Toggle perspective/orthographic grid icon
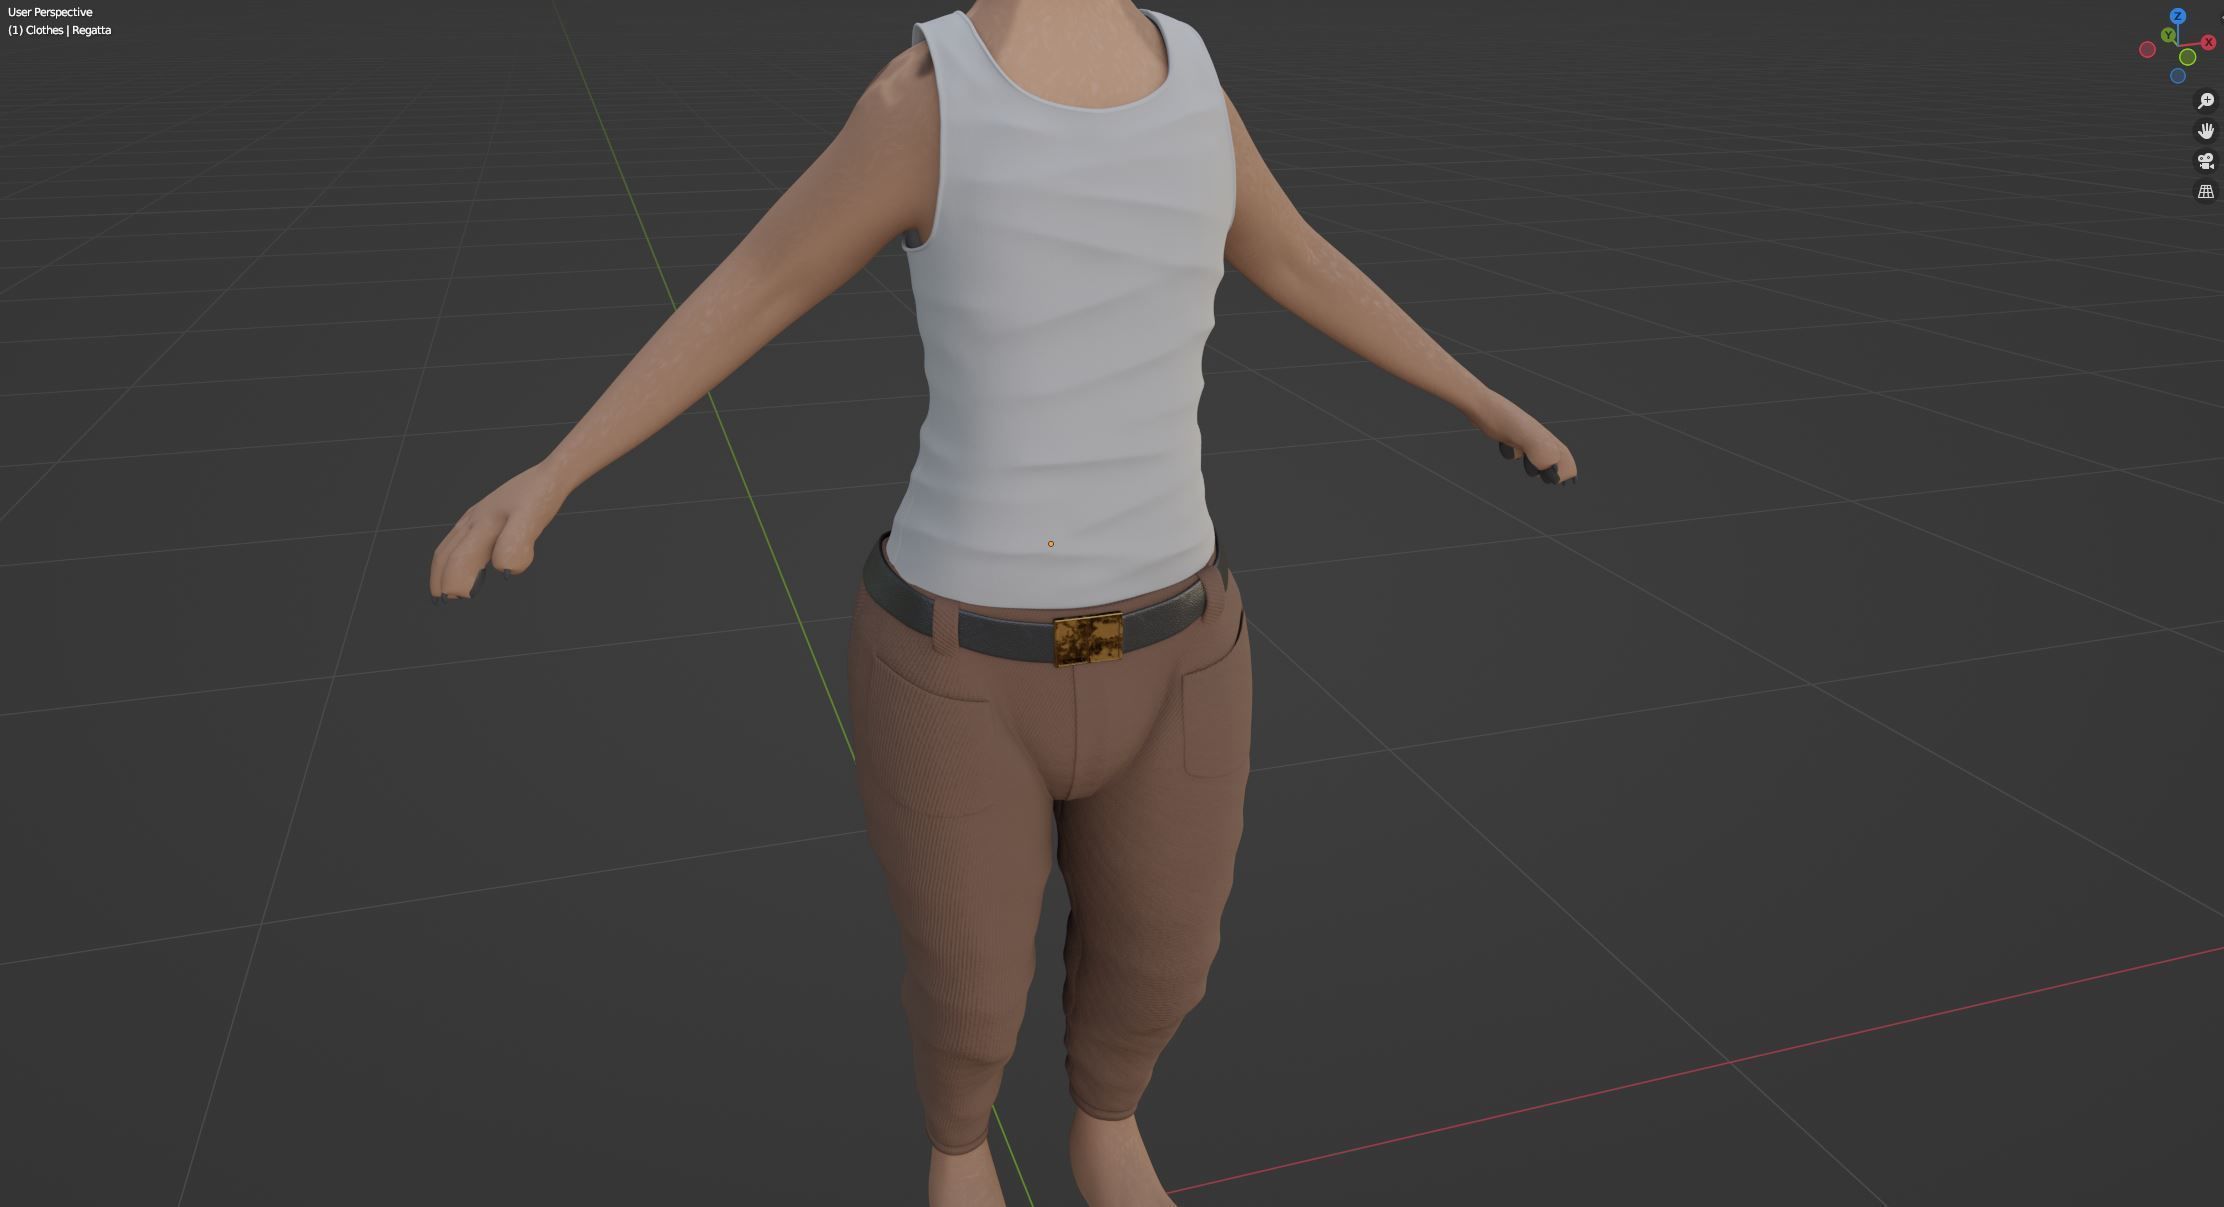Image resolution: width=2224 pixels, height=1207 pixels. click(2205, 191)
